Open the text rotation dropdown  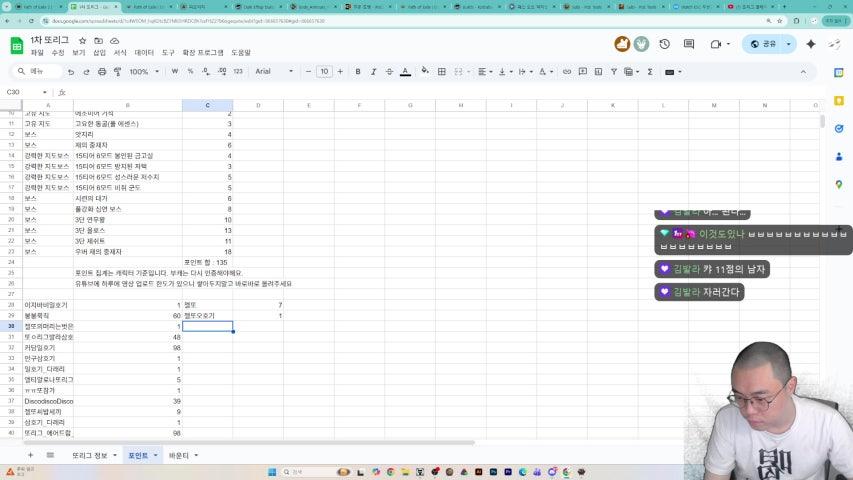click(x=545, y=72)
